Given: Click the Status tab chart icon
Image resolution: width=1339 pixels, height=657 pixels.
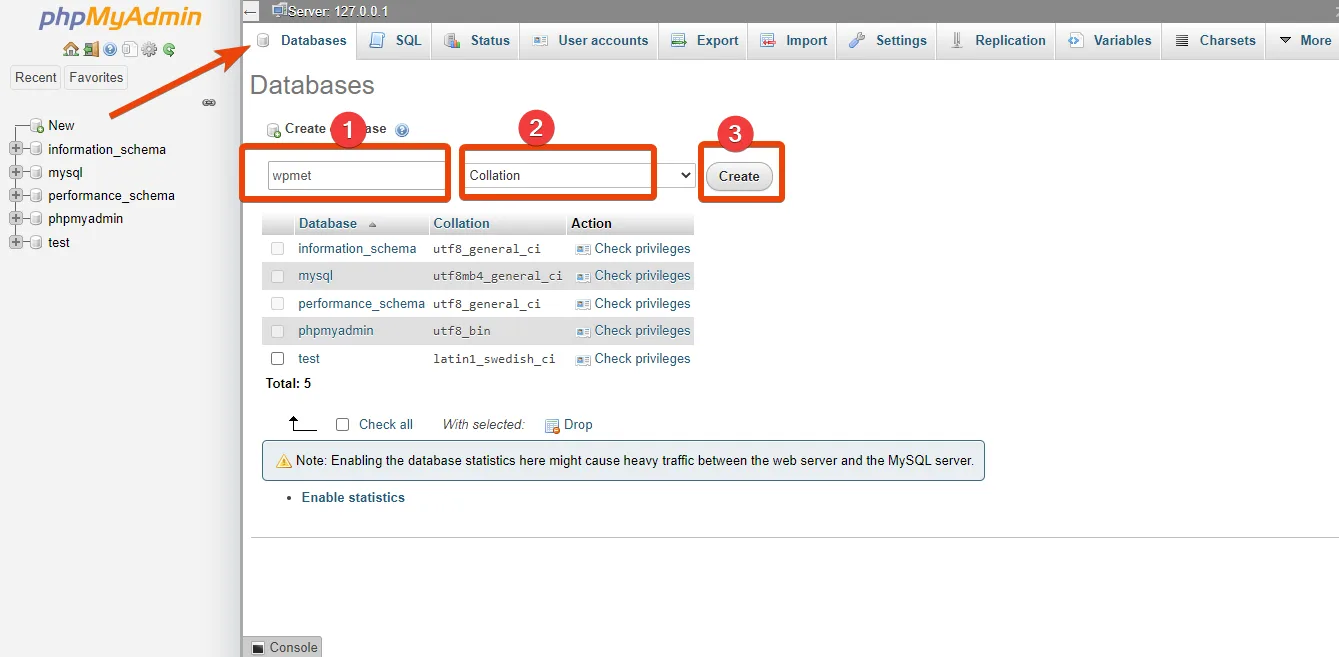Looking at the screenshot, I should [452, 41].
